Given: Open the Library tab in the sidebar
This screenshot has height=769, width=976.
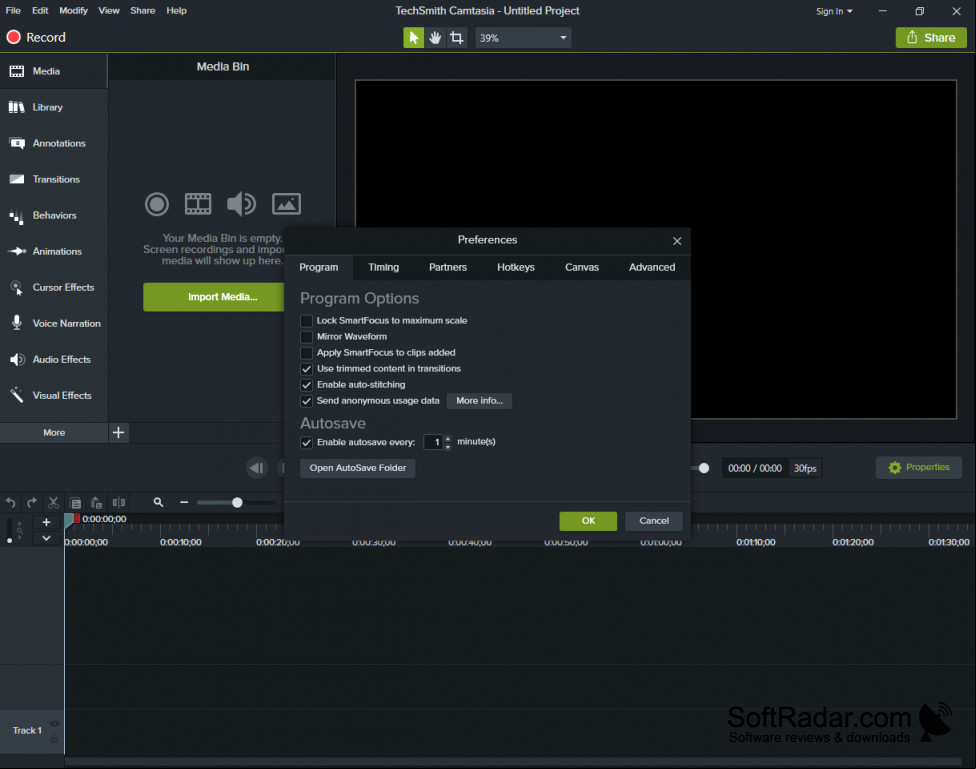Looking at the screenshot, I should pos(54,107).
